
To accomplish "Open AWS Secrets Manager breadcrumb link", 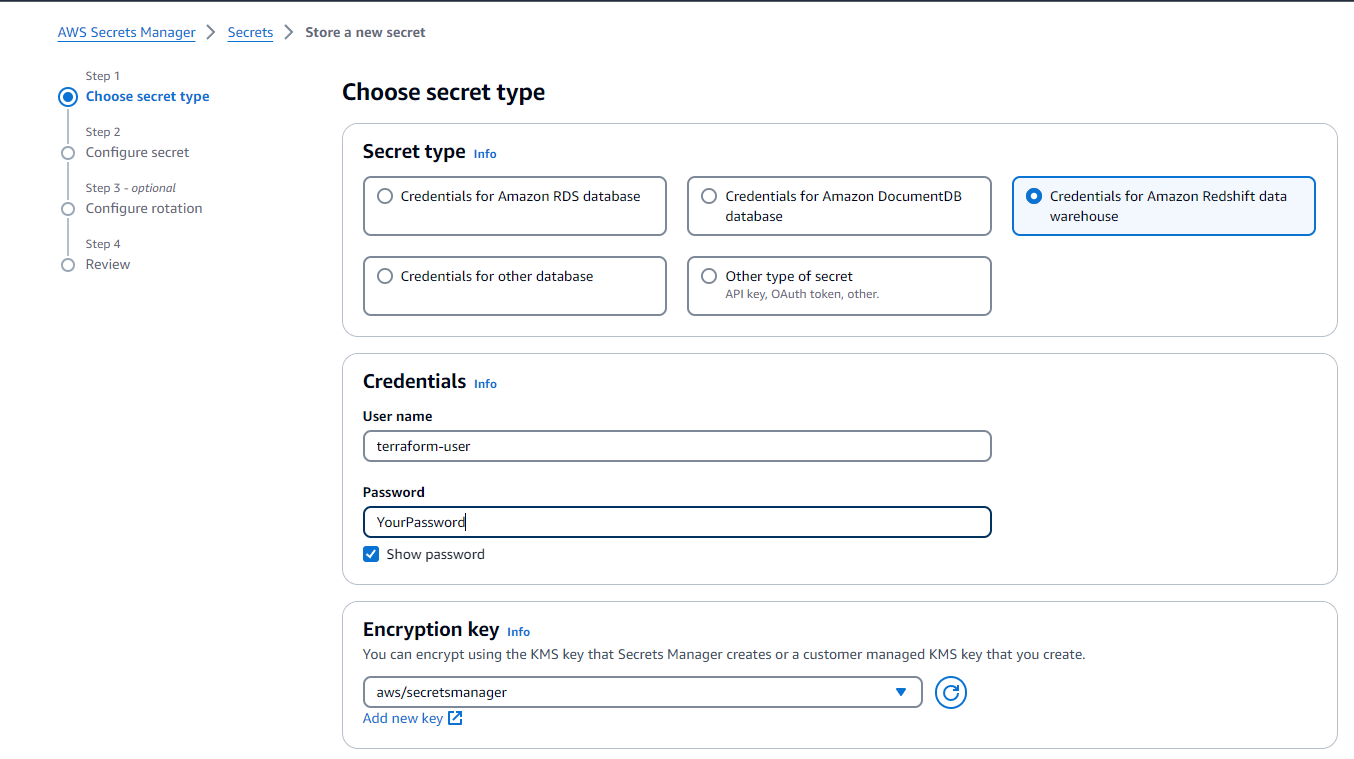I will [x=127, y=32].
